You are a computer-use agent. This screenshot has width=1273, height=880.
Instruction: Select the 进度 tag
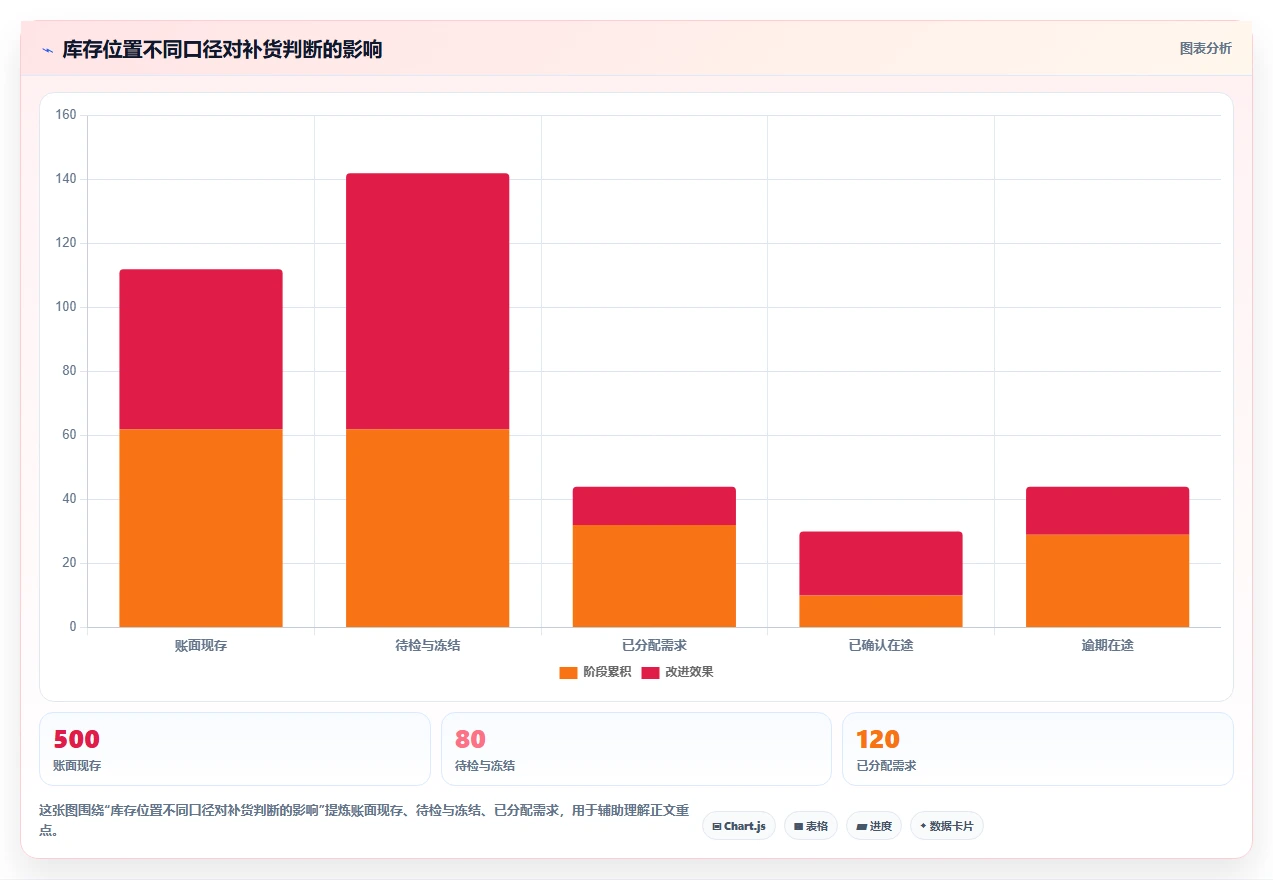(874, 826)
